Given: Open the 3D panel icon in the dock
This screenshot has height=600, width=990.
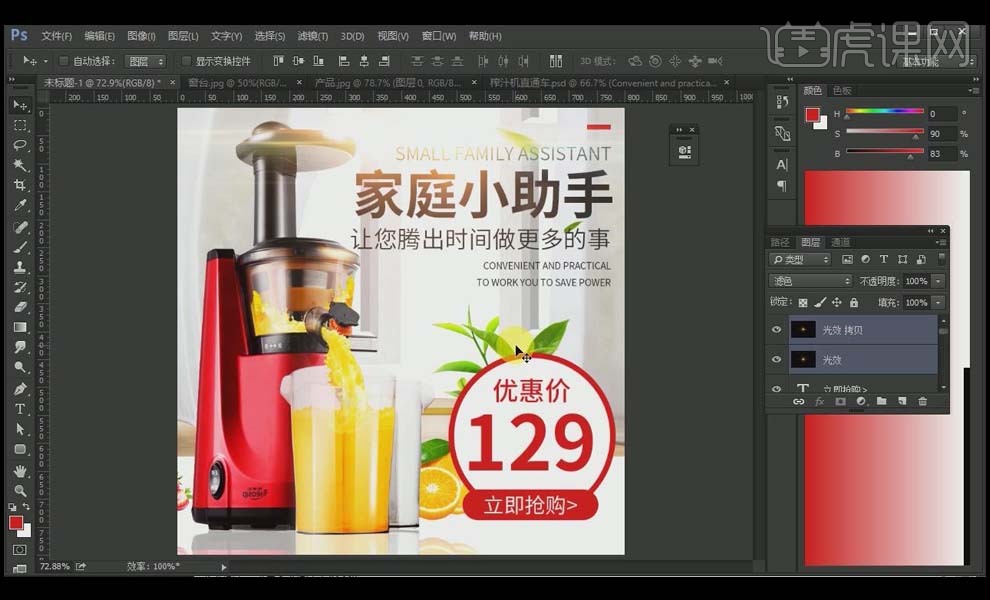Looking at the screenshot, I should [782, 133].
